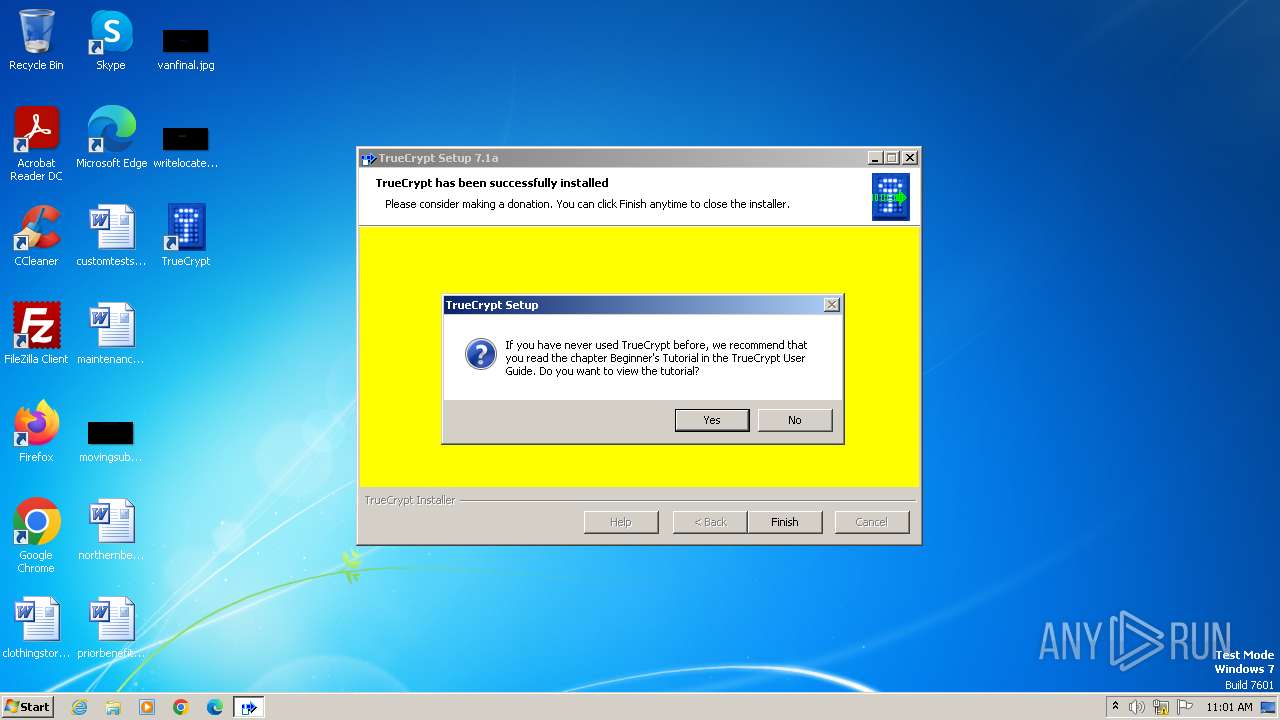Open Internet Explorer from the taskbar
Viewport: 1280px width, 720px height.
click(79, 707)
